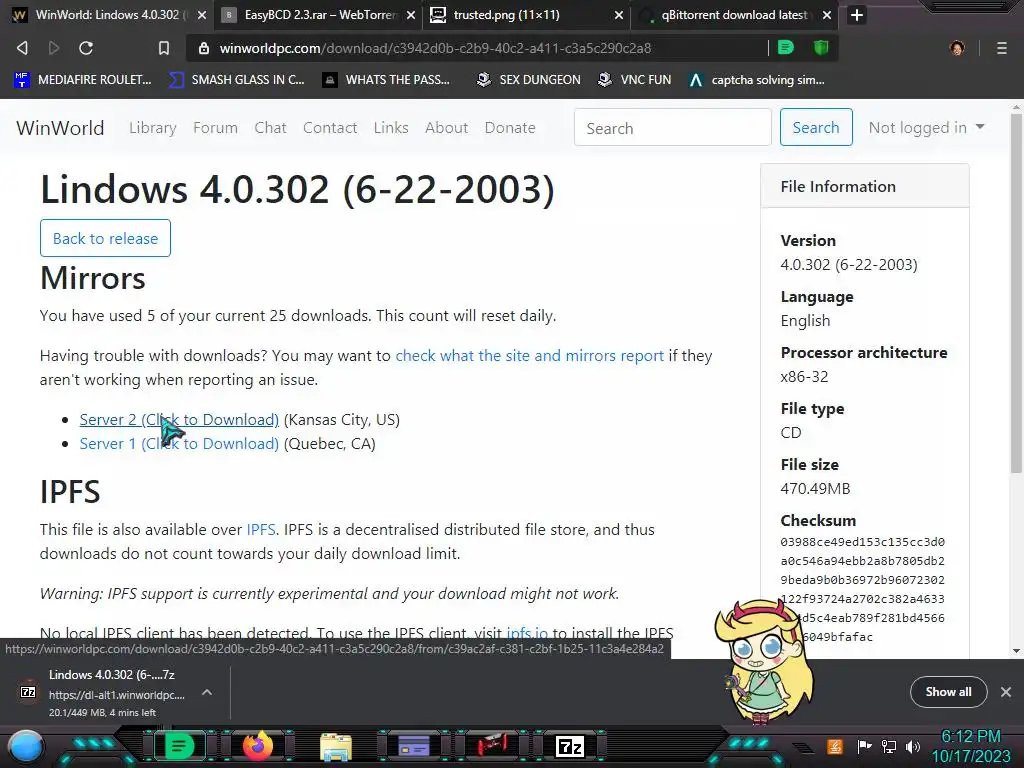Open the red app icon on the taskbar

pos(492,746)
